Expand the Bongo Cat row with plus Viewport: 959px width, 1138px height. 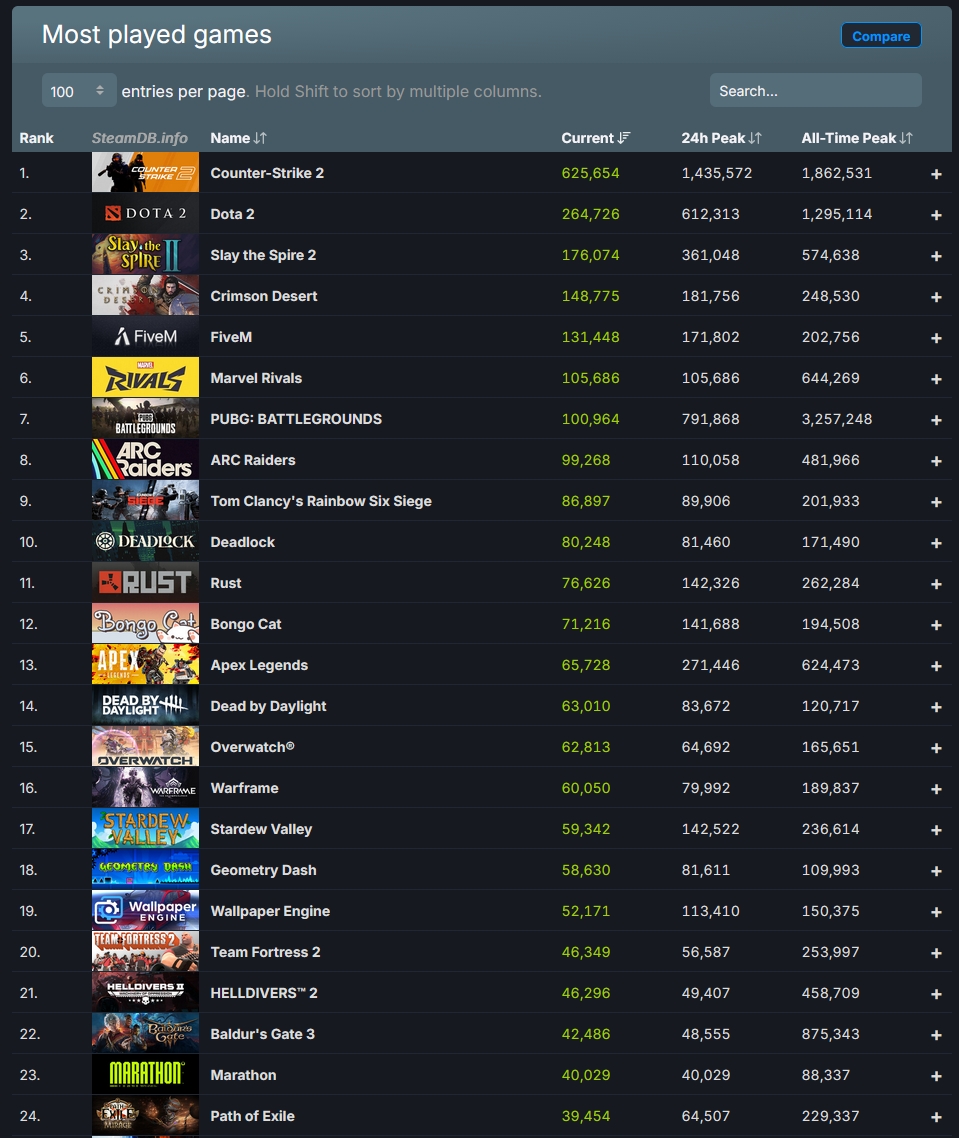click(x=936, y=625)
